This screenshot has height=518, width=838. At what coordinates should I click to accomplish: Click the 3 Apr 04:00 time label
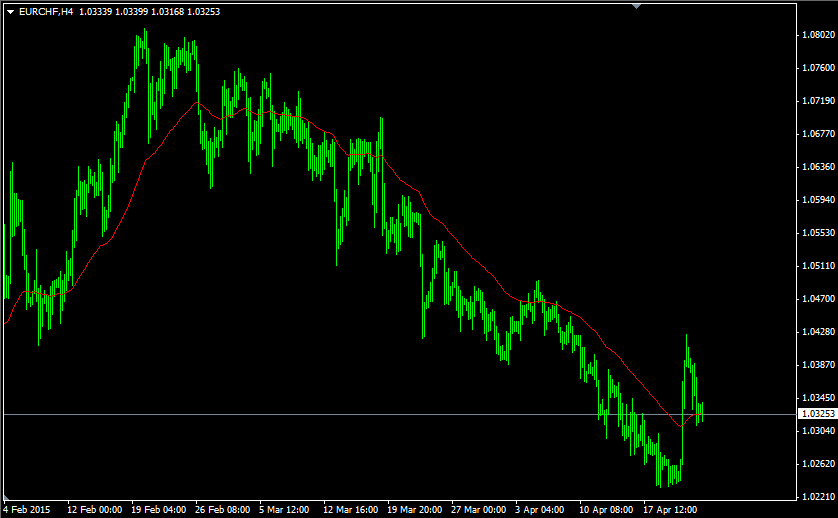540,510
